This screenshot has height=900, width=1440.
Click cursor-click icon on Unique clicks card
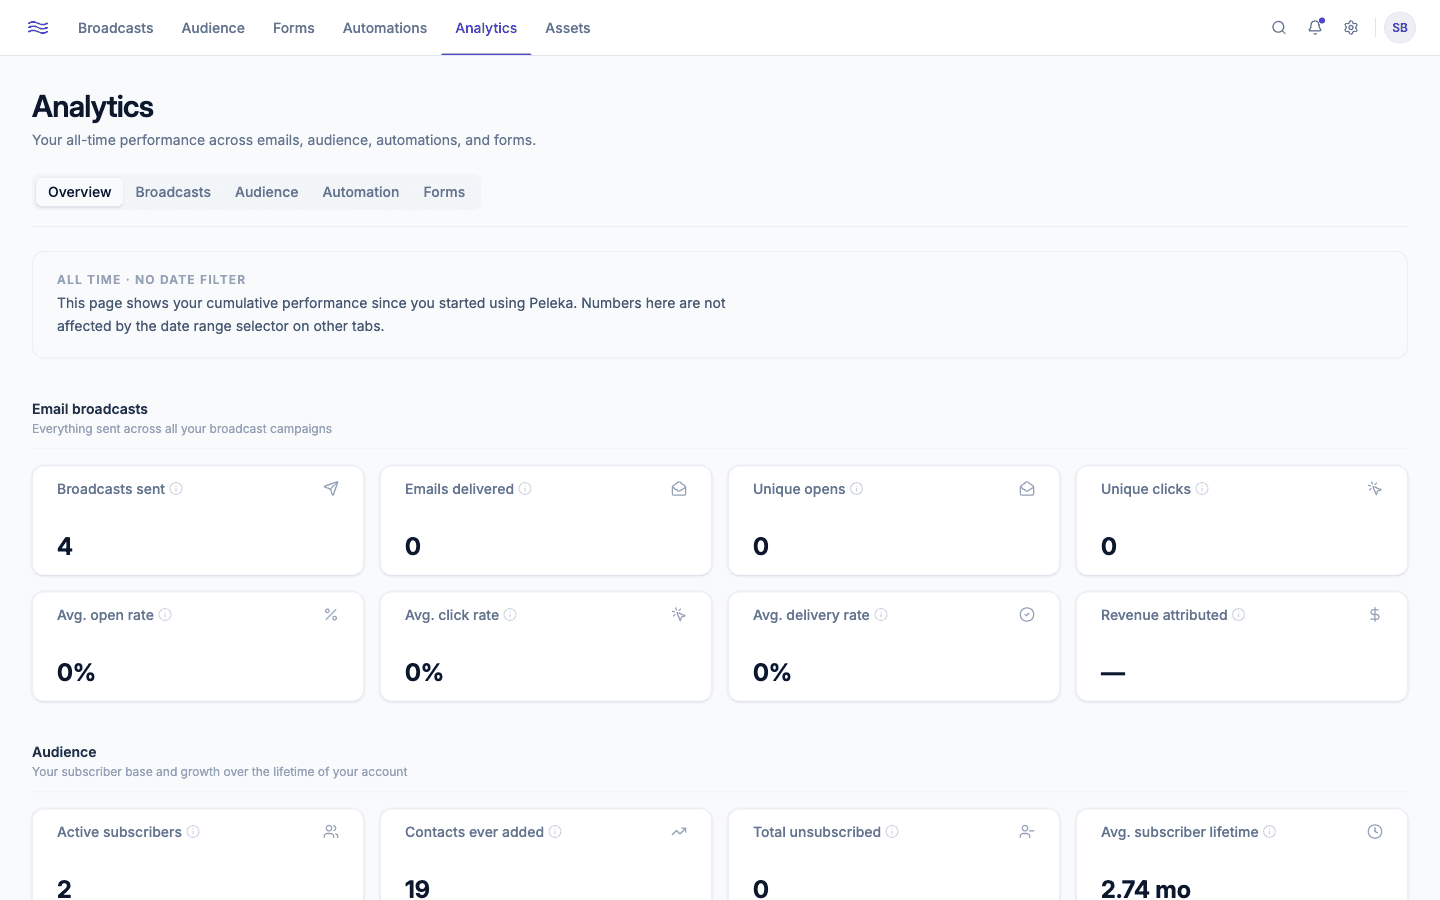click(x=1375, y=489)
